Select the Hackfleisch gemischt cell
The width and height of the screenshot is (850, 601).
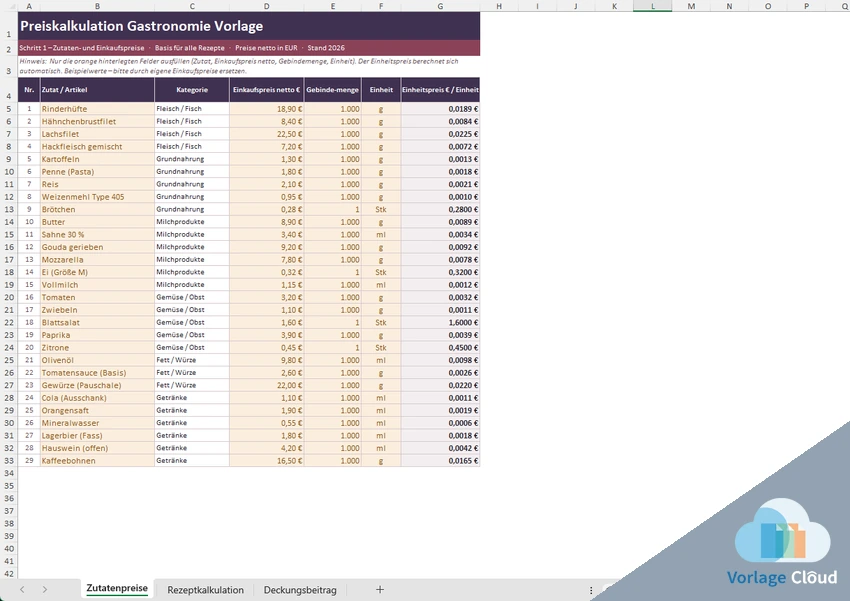pyautogui.click(x=97, y=146)
